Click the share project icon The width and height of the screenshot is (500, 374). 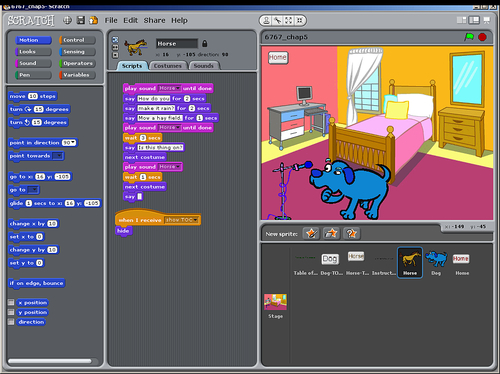[x=93, y=20]
